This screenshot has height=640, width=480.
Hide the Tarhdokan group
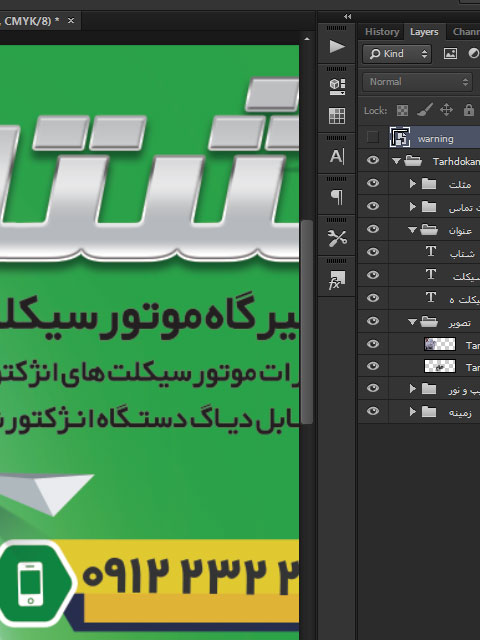[x=373, y=160]
